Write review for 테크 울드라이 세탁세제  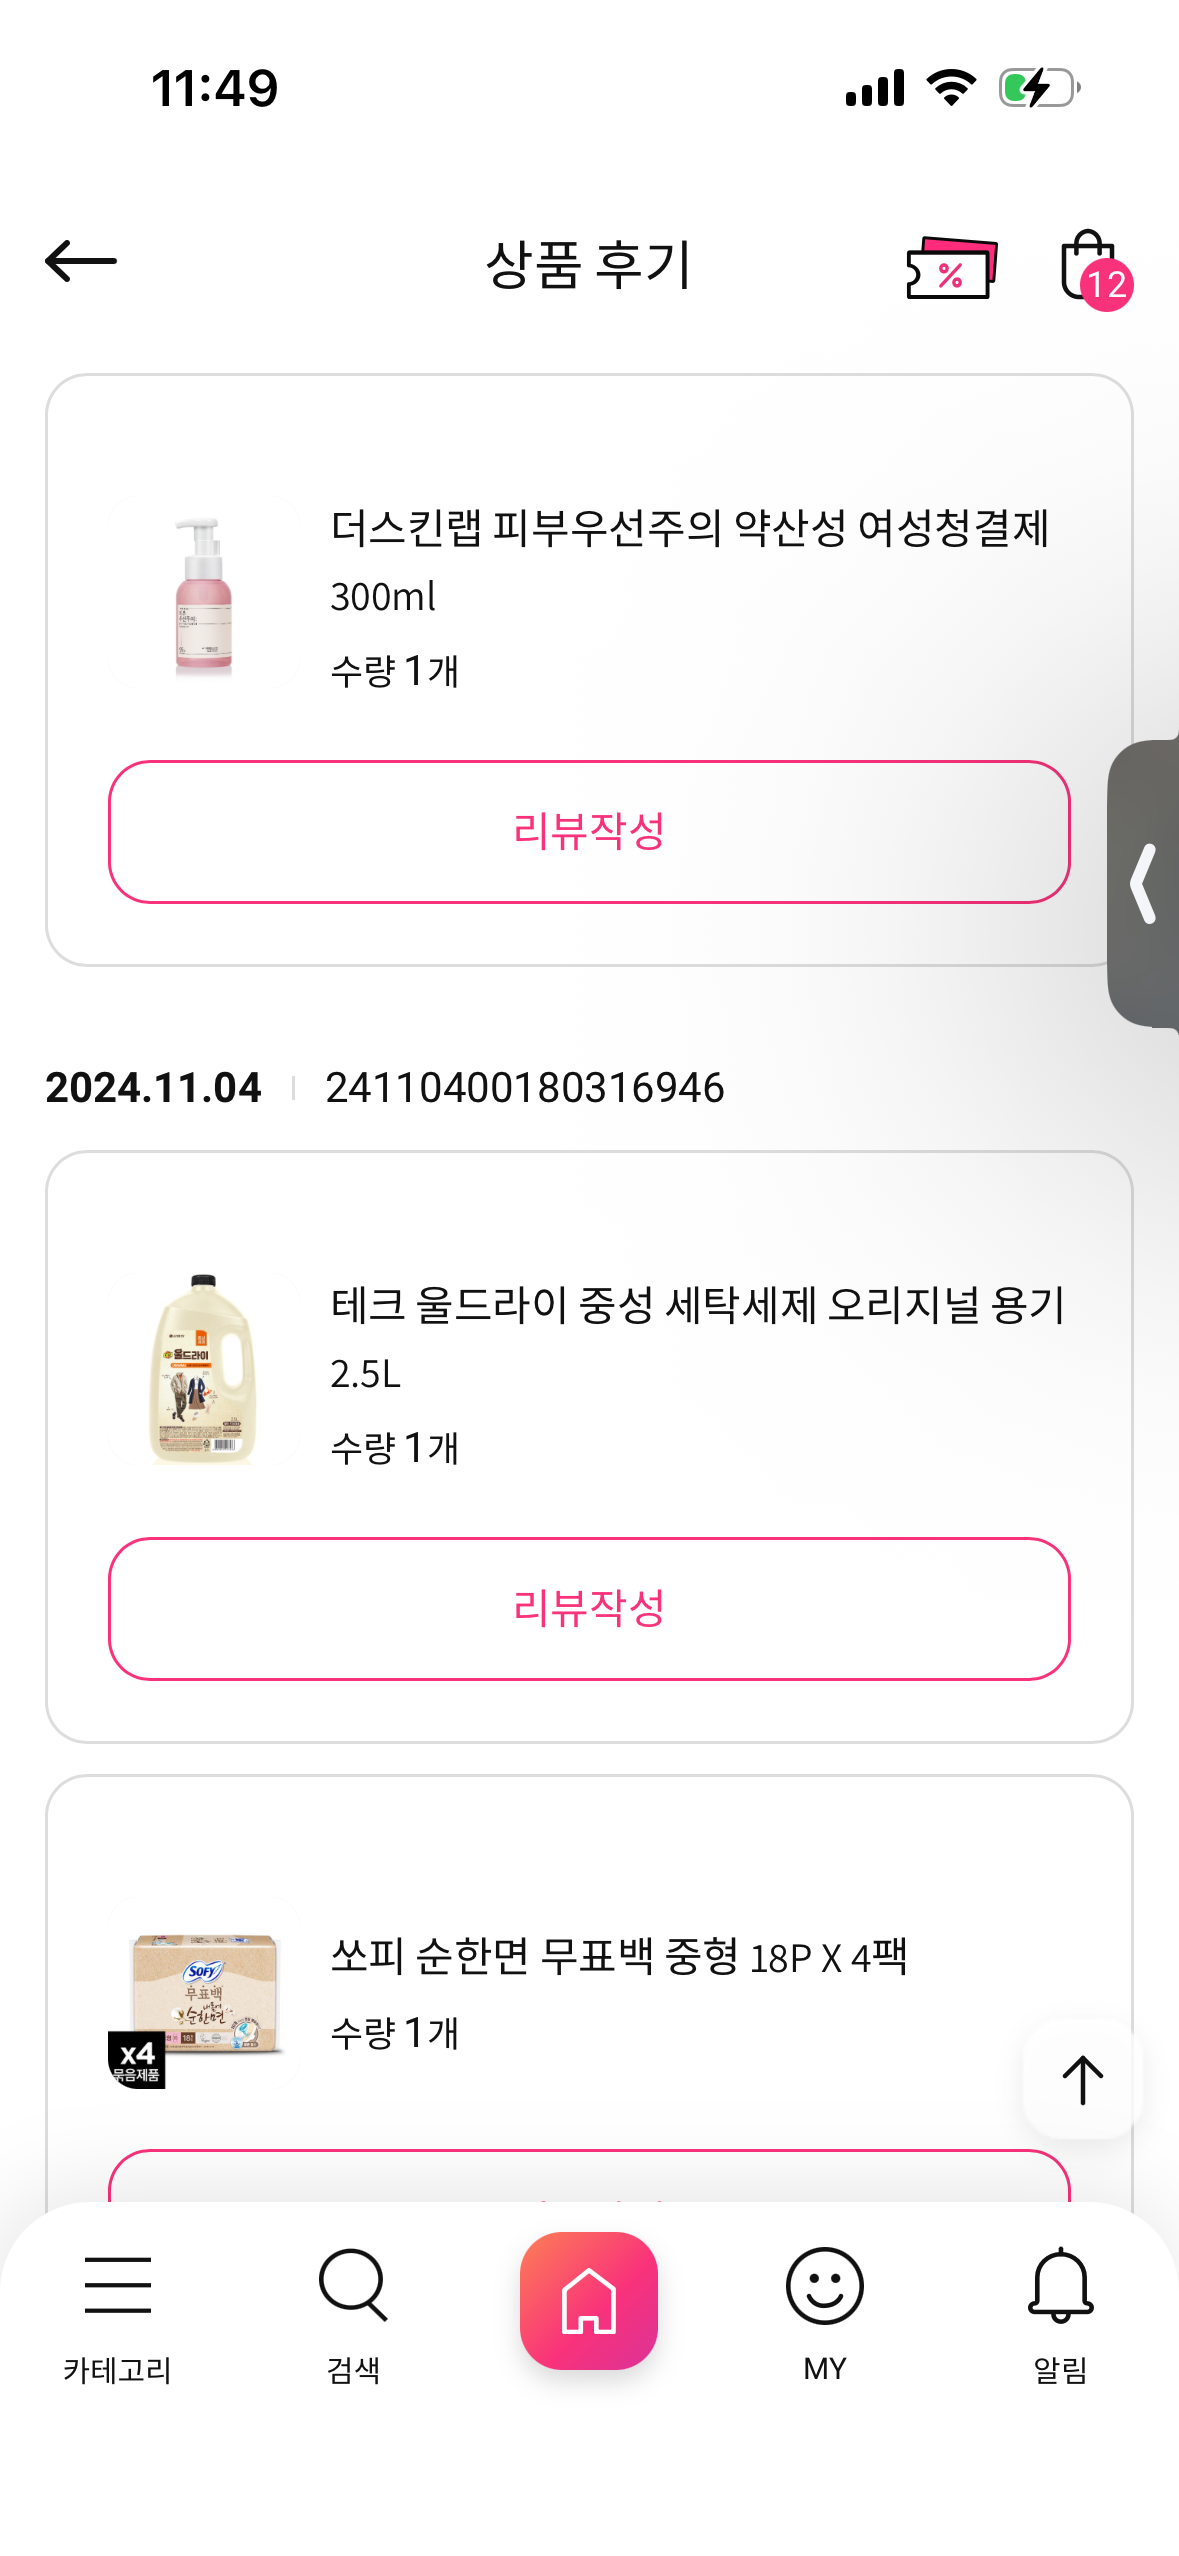[589, 1609]
